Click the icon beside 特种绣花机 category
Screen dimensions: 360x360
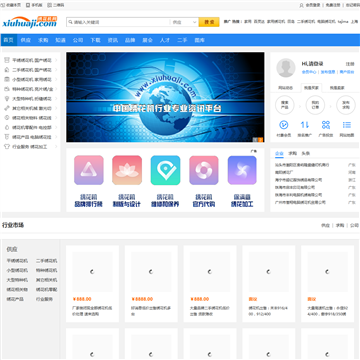click(7, 89)
